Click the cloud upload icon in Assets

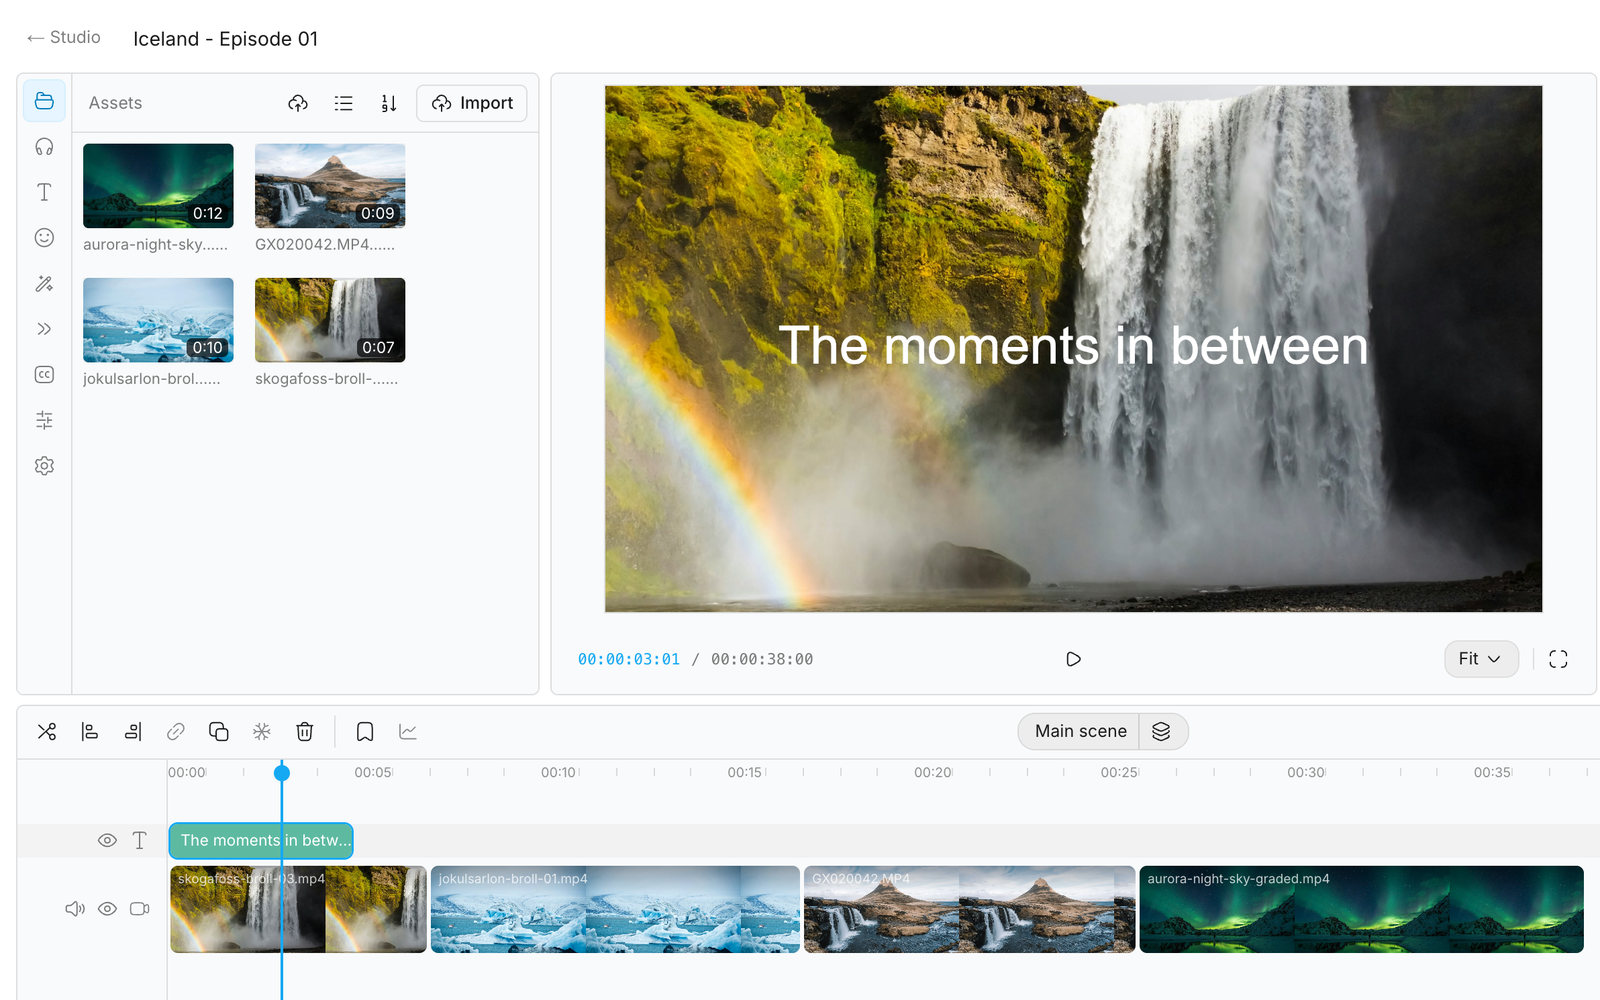pos(298,103)
